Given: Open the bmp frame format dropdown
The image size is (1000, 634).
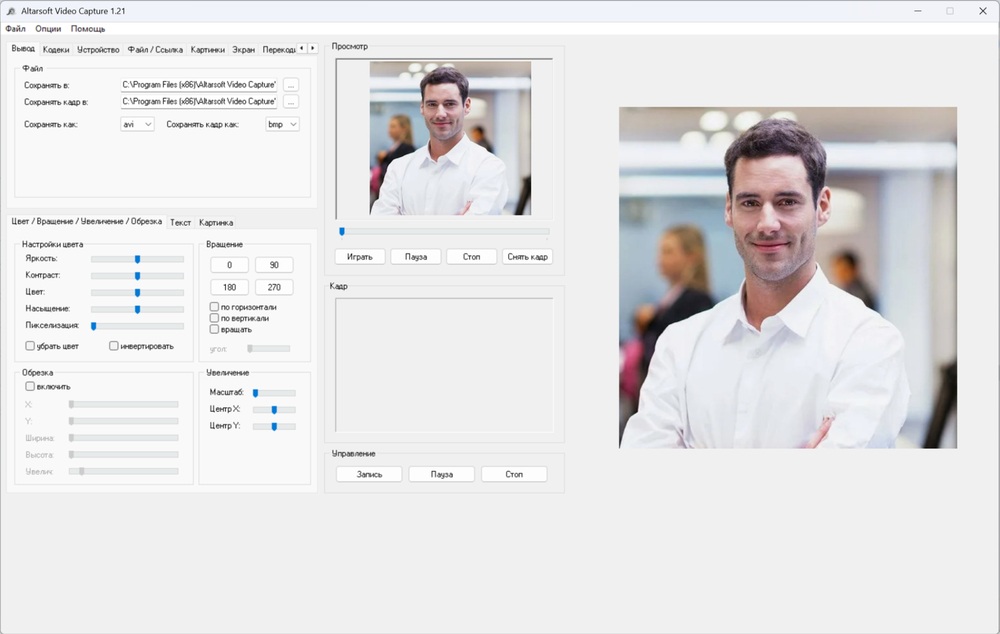Looking at the screenshot, I should 282,124.
